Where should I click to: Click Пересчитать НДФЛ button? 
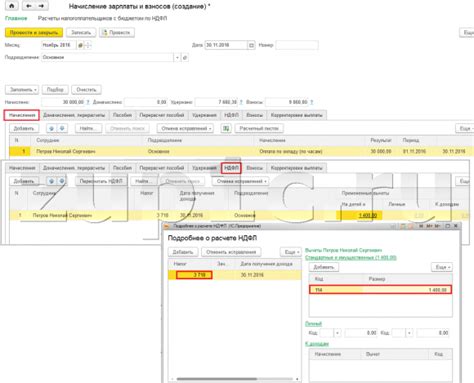tap(101, 181)
